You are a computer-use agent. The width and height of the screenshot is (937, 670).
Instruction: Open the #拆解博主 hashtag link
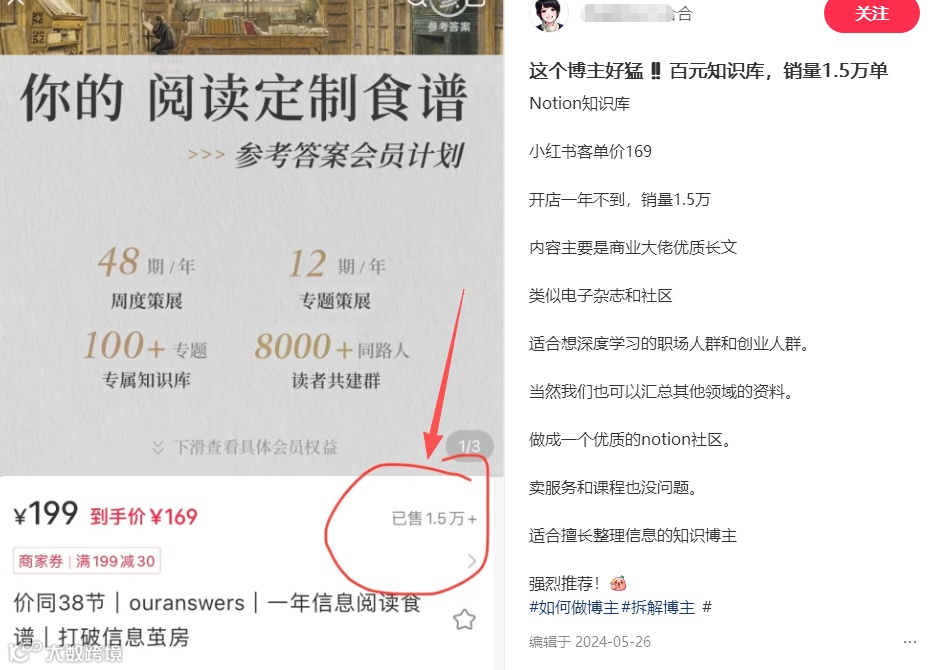(659, 607)
